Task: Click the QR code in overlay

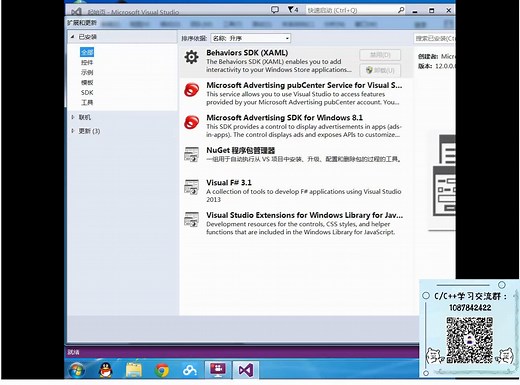Action: coord(469,340)
